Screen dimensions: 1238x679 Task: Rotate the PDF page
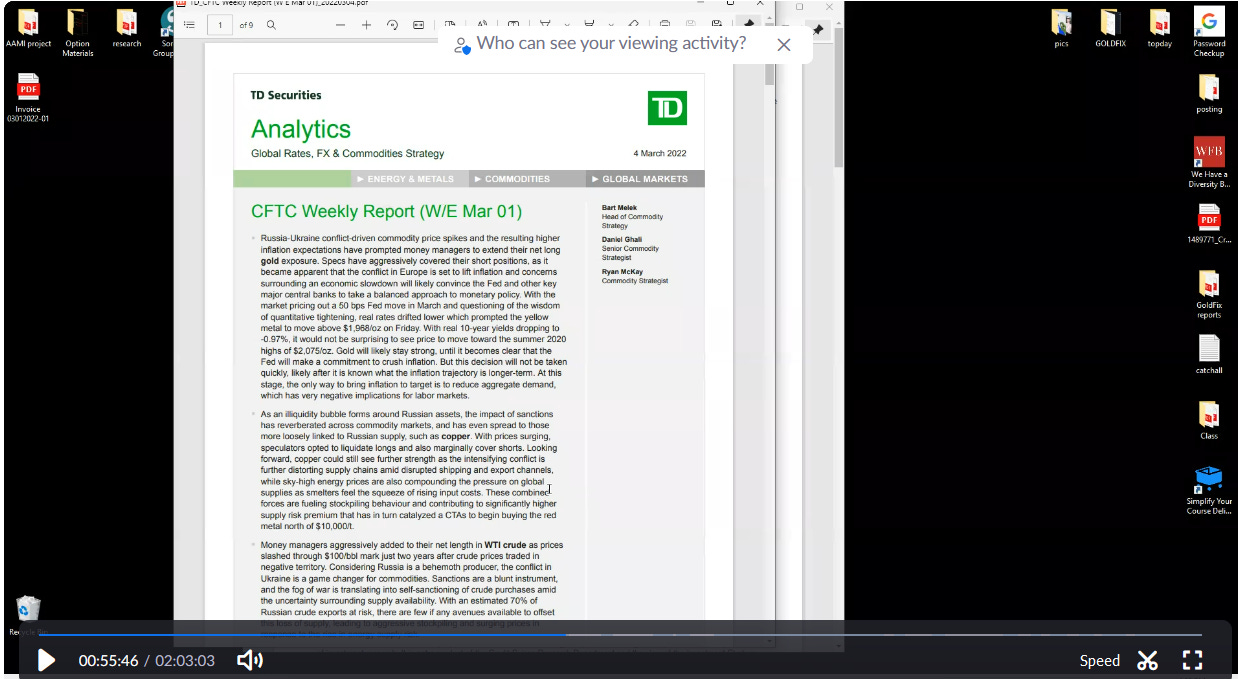click(x=392, y=25)
